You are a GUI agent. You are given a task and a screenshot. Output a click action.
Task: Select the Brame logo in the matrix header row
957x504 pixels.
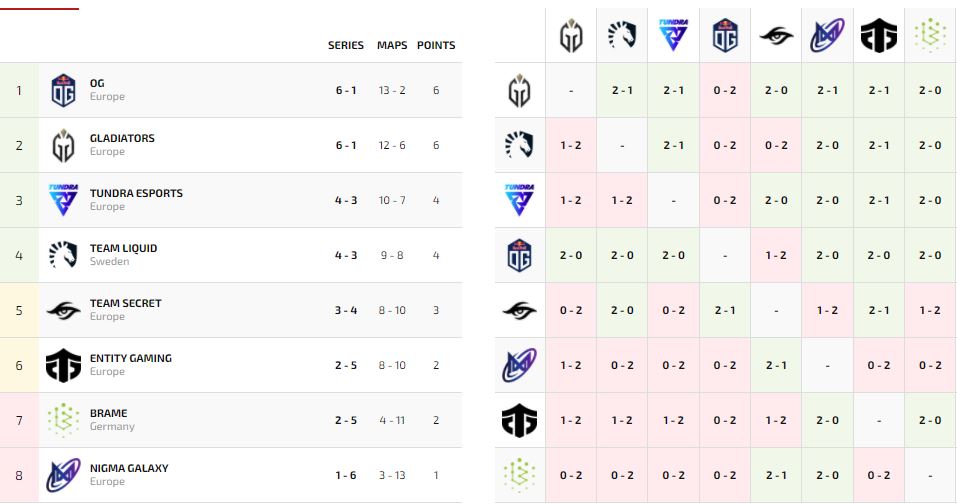(x=930, y=36)
